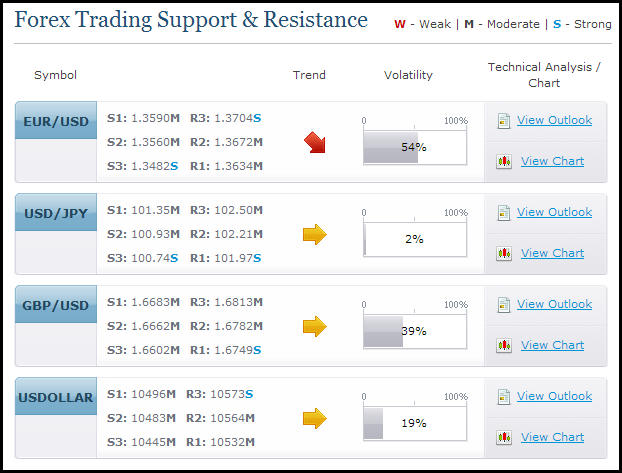Open View Chart link for USD/JPY
This screenshot has height=473, width=622.
[552, 253]
